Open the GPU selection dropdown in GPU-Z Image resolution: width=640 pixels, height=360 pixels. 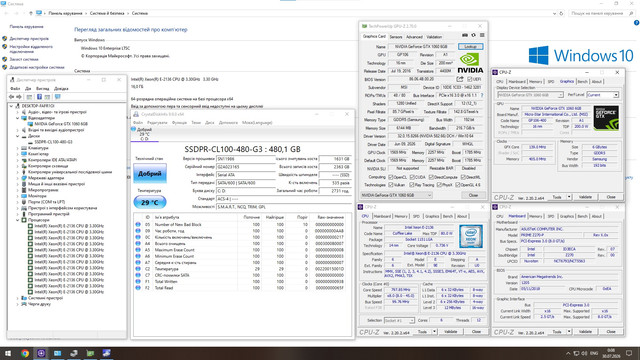click(x=396, y=195)
